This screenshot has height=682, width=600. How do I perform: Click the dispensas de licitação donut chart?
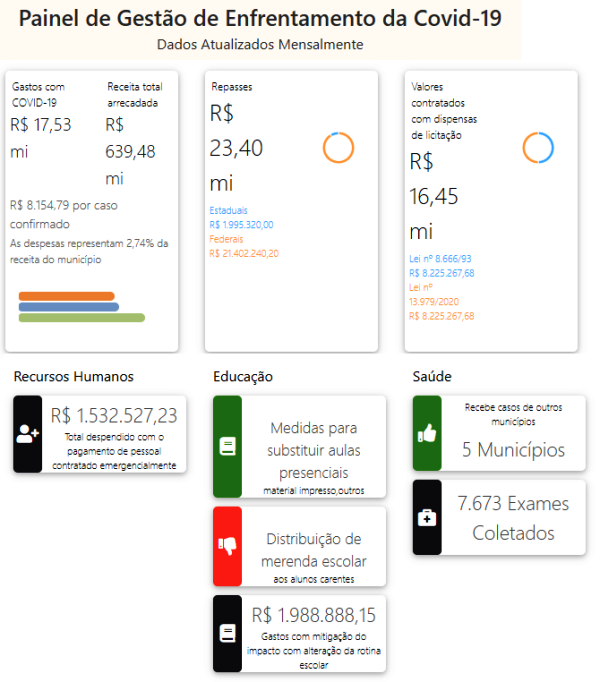point(538,148)
